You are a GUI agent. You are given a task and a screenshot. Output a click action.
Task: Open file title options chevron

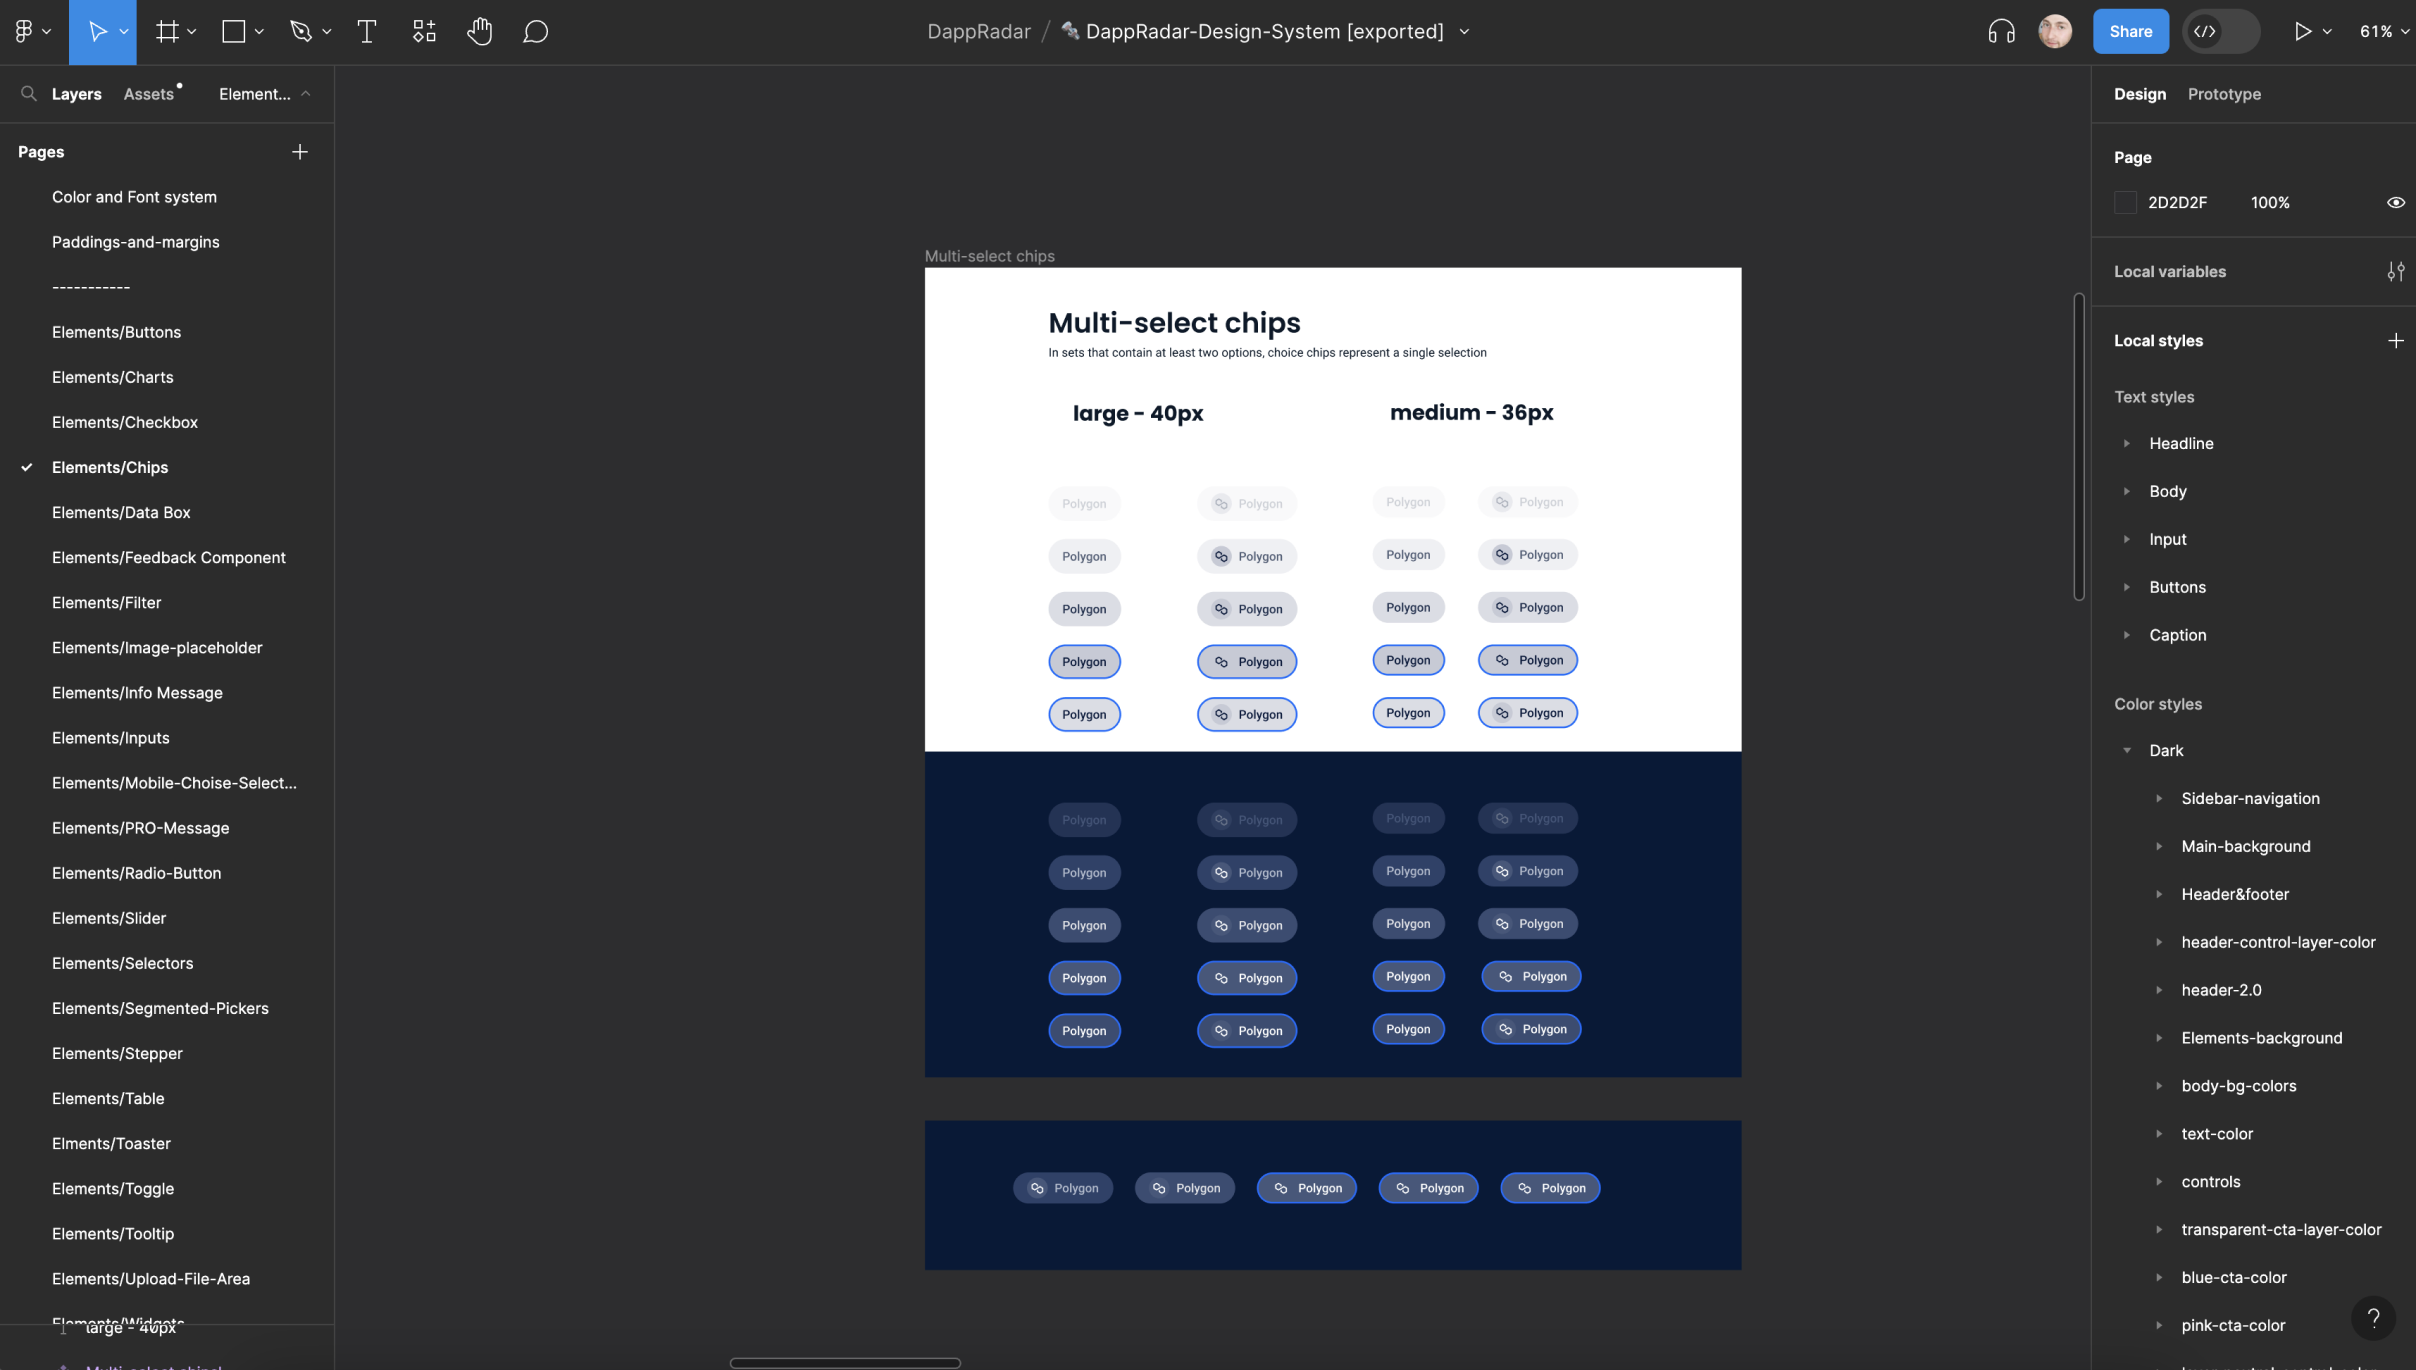pos(1464,32)
